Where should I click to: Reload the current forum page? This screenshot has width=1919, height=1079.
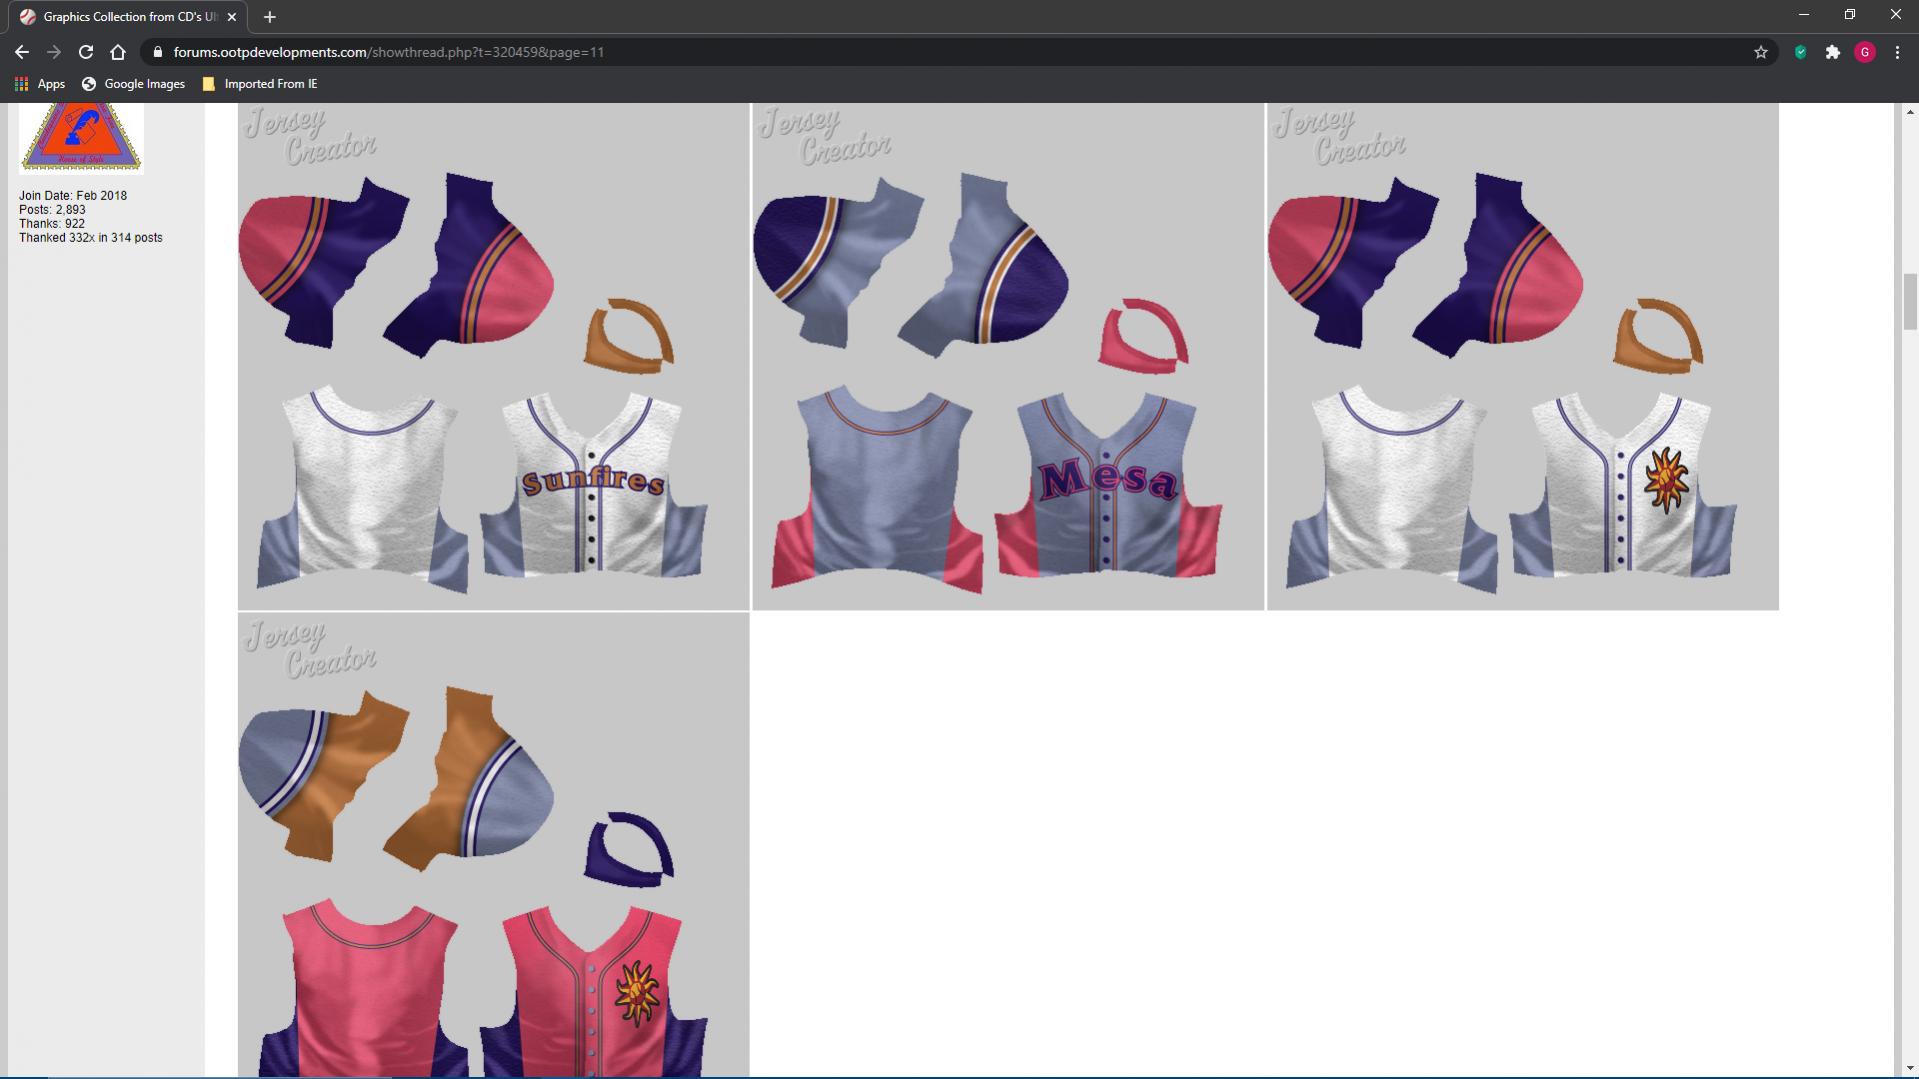(x=86, y=52)
